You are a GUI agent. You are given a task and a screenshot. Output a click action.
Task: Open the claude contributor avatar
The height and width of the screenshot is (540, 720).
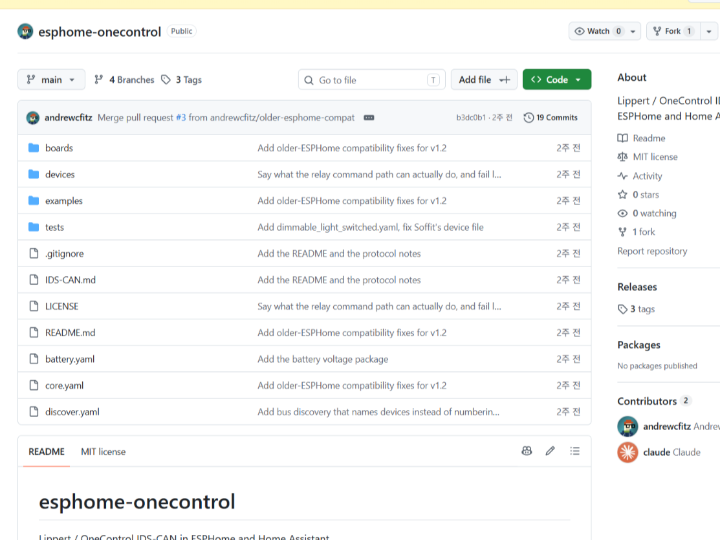point(628,452)
